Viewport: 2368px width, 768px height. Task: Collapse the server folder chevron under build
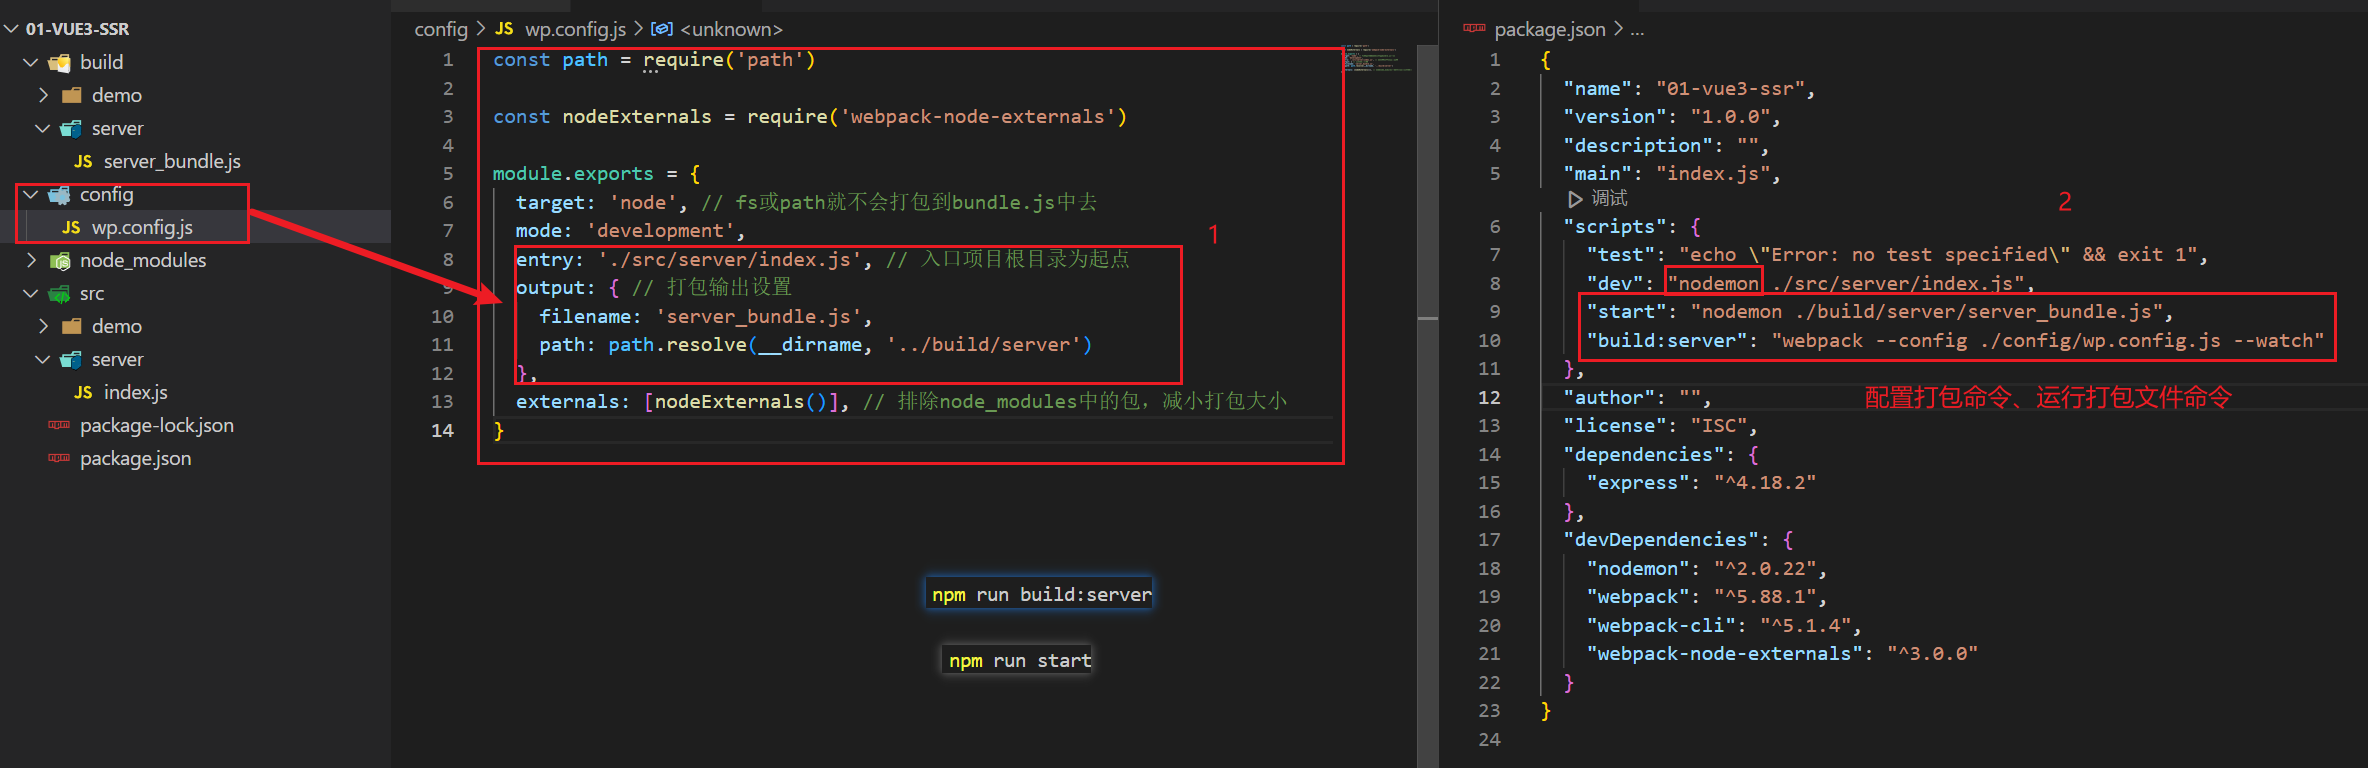click(x=43, y=128)
